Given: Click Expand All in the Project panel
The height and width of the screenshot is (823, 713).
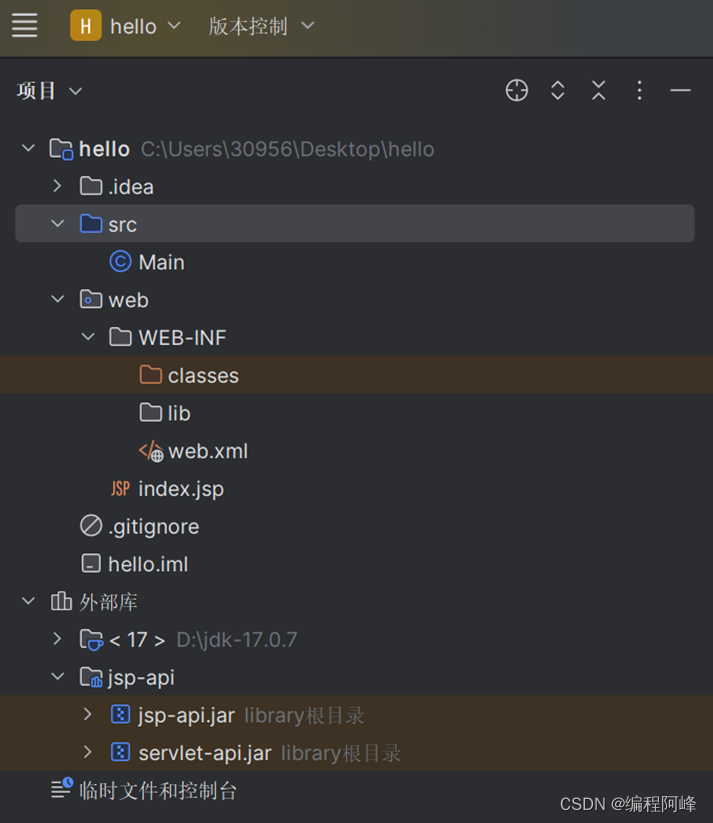Looking at the screenshot, I should tap(557, 90).
